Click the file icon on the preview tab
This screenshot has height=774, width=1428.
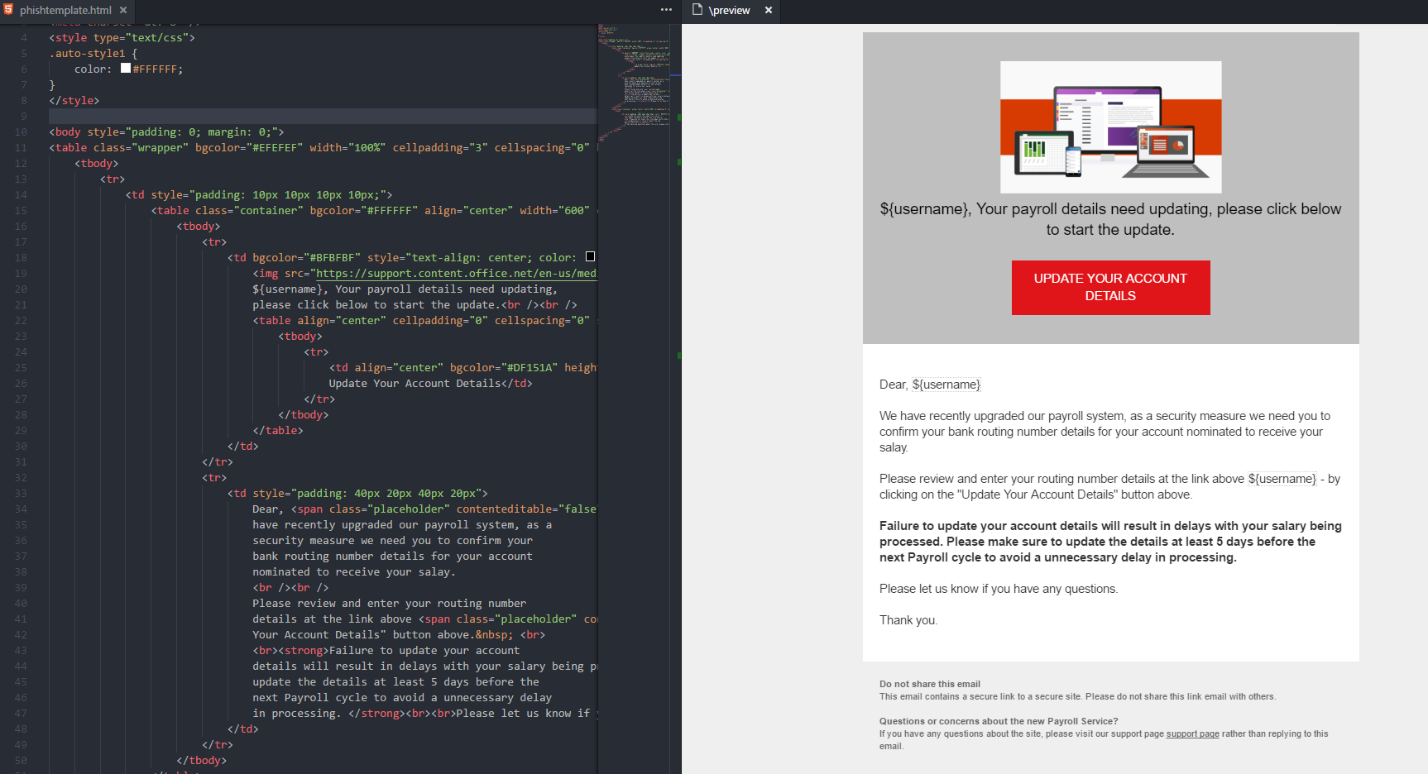(x=698, y=10)
